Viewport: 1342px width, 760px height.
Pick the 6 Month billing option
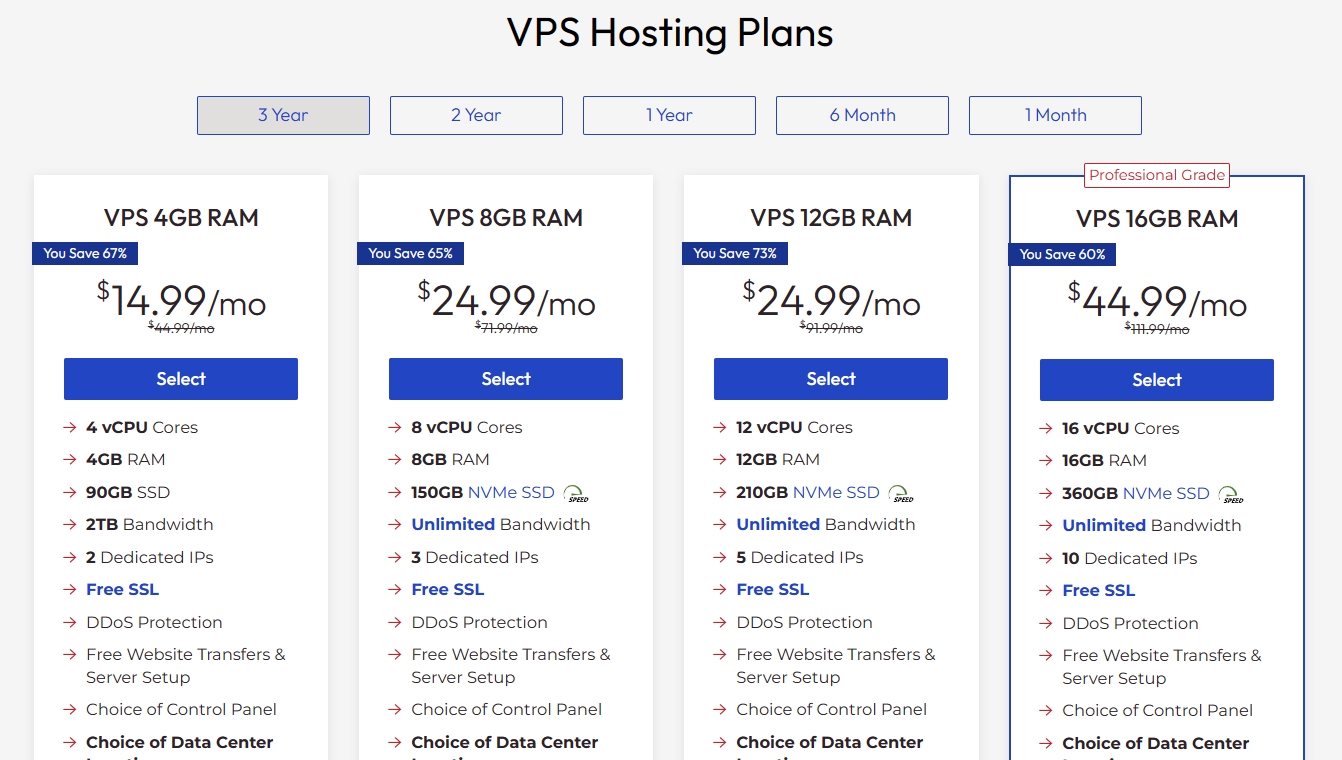click(862, 115)
